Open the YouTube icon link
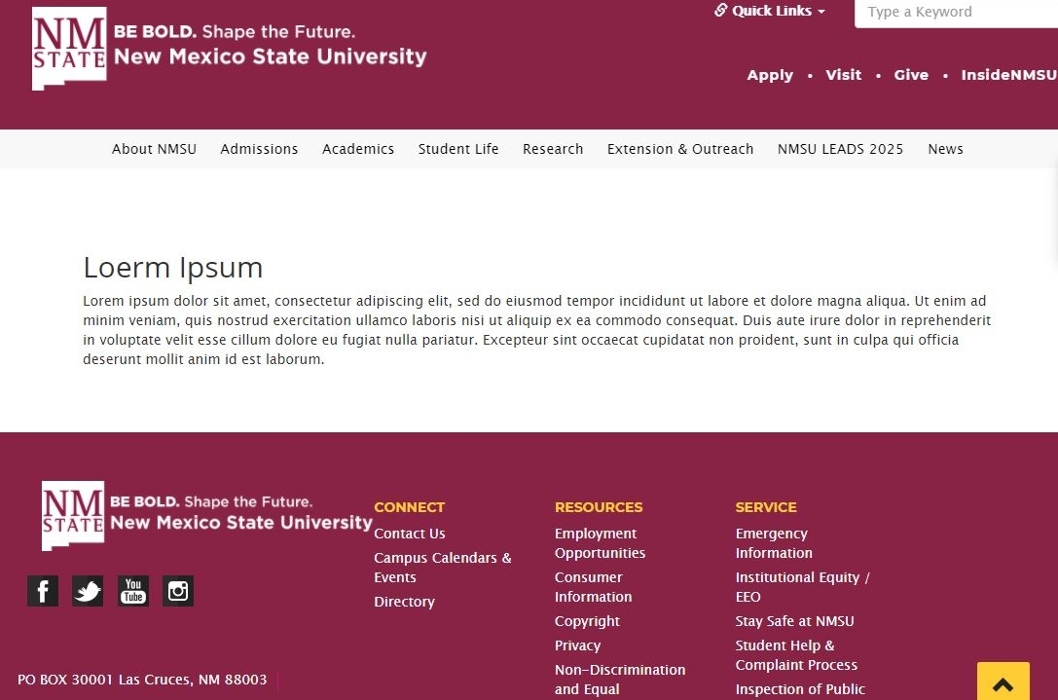The height and width of the screenshot is (700, 1058). coord(133,591)
